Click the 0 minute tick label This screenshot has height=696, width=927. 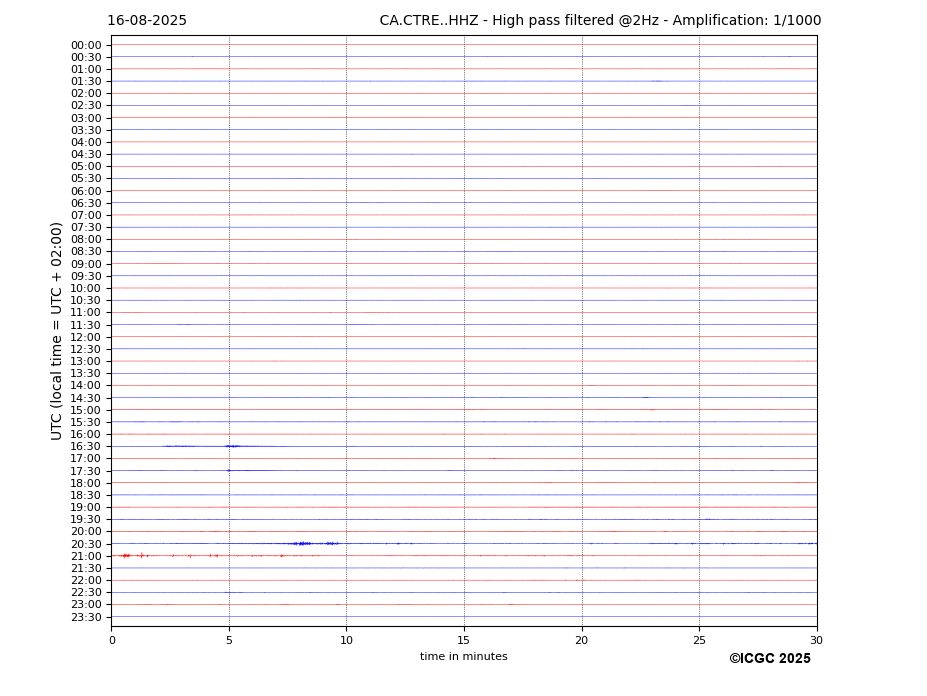112,640
